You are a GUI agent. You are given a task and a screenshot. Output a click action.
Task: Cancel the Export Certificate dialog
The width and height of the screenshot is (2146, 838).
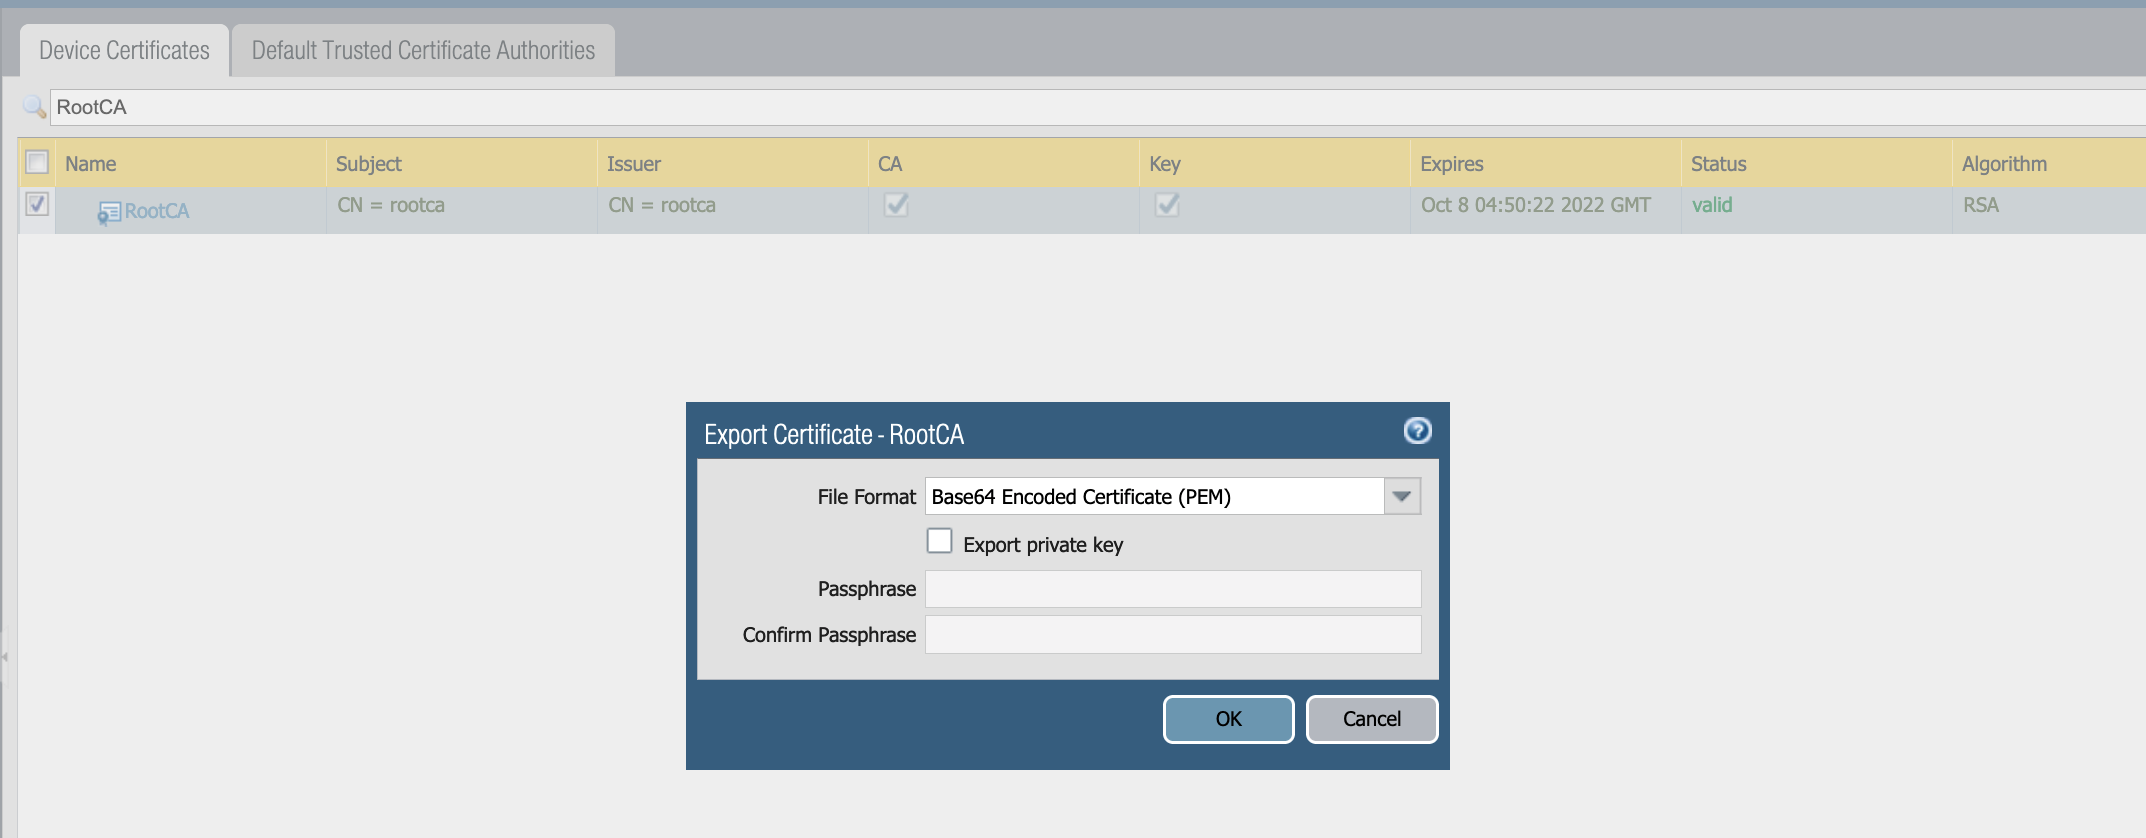(x=1371, y=719)
